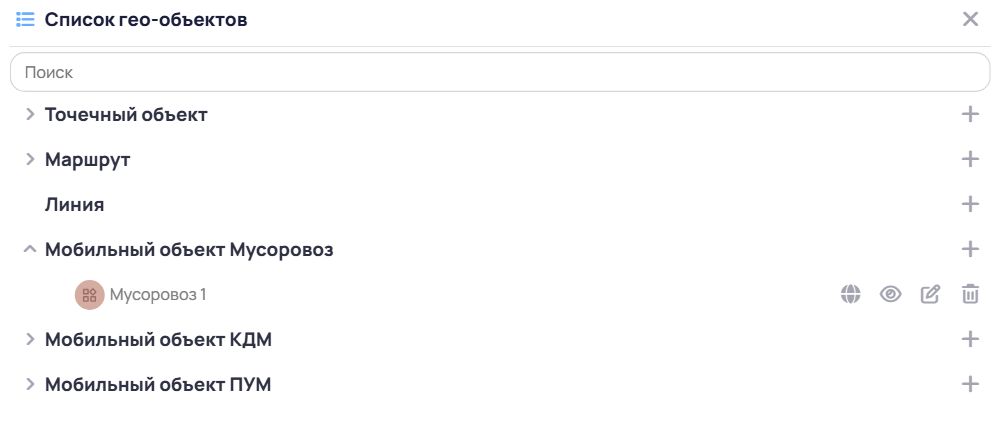The width and height of the screenshot is (998, 422).
Task: Add a new Маршрут with plus icon
Action: (x=970, y=159)
